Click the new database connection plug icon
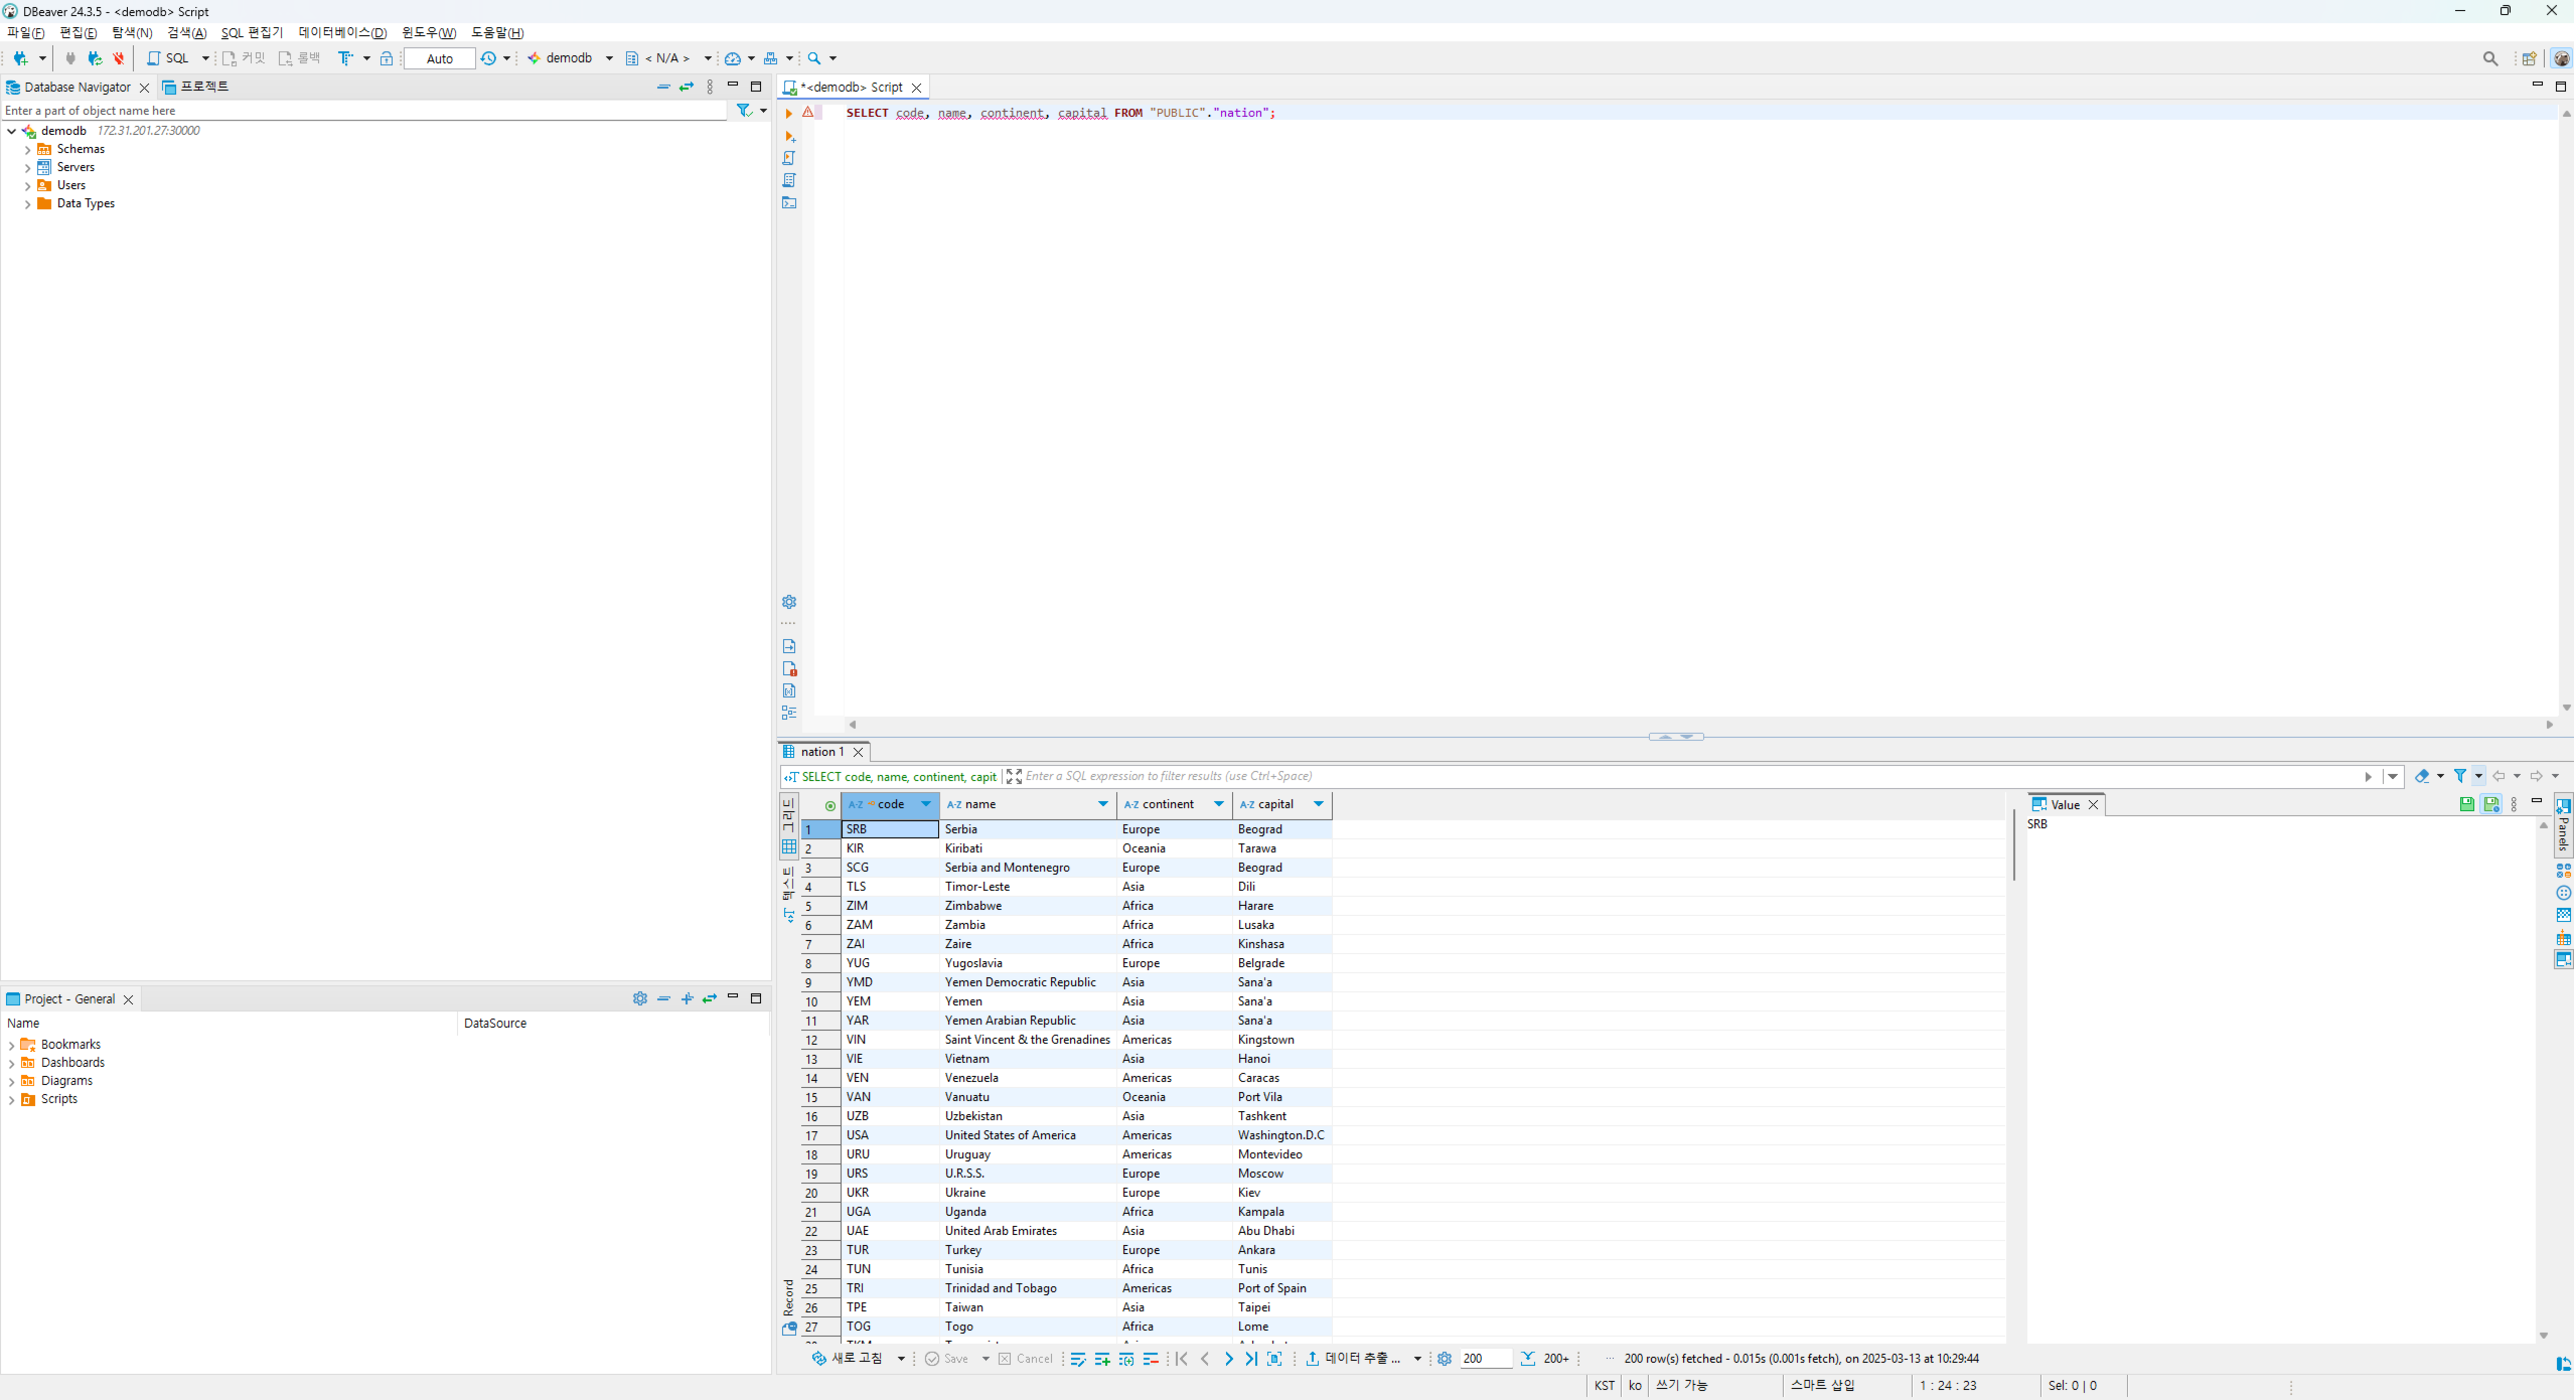This screenshot has width=2574, height=1400. tap(20, 58)
